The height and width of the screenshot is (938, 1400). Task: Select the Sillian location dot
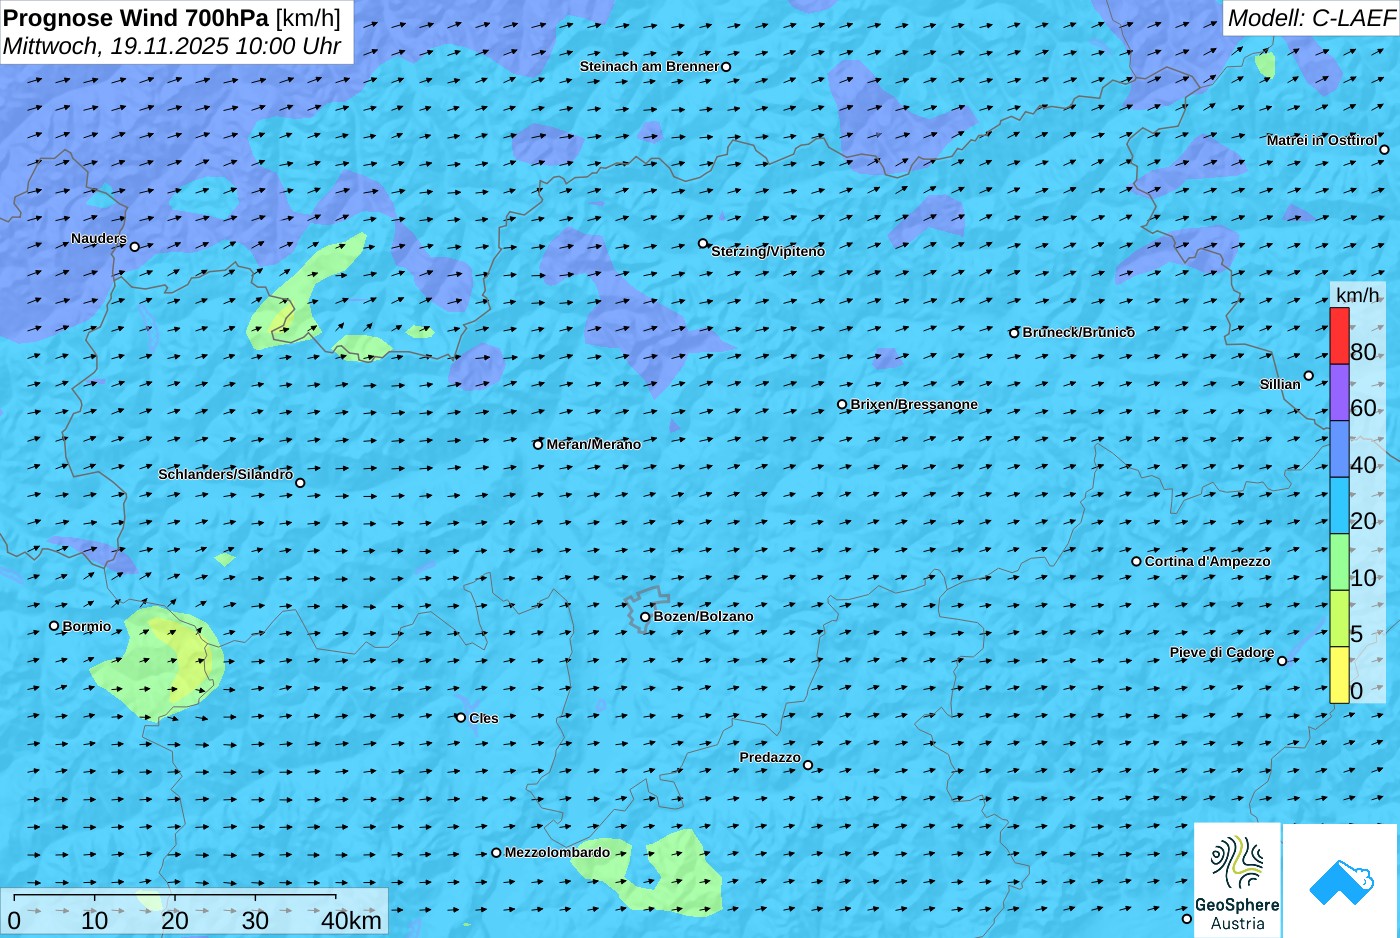pos(1308,376)
